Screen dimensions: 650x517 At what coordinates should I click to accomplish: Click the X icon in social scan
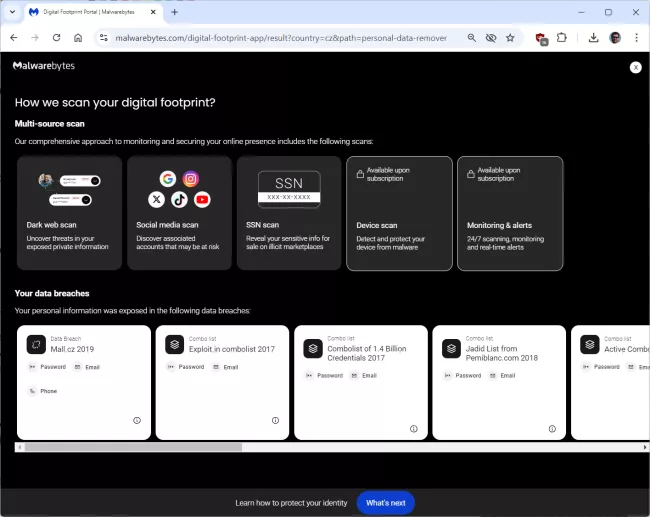(156, 199)
